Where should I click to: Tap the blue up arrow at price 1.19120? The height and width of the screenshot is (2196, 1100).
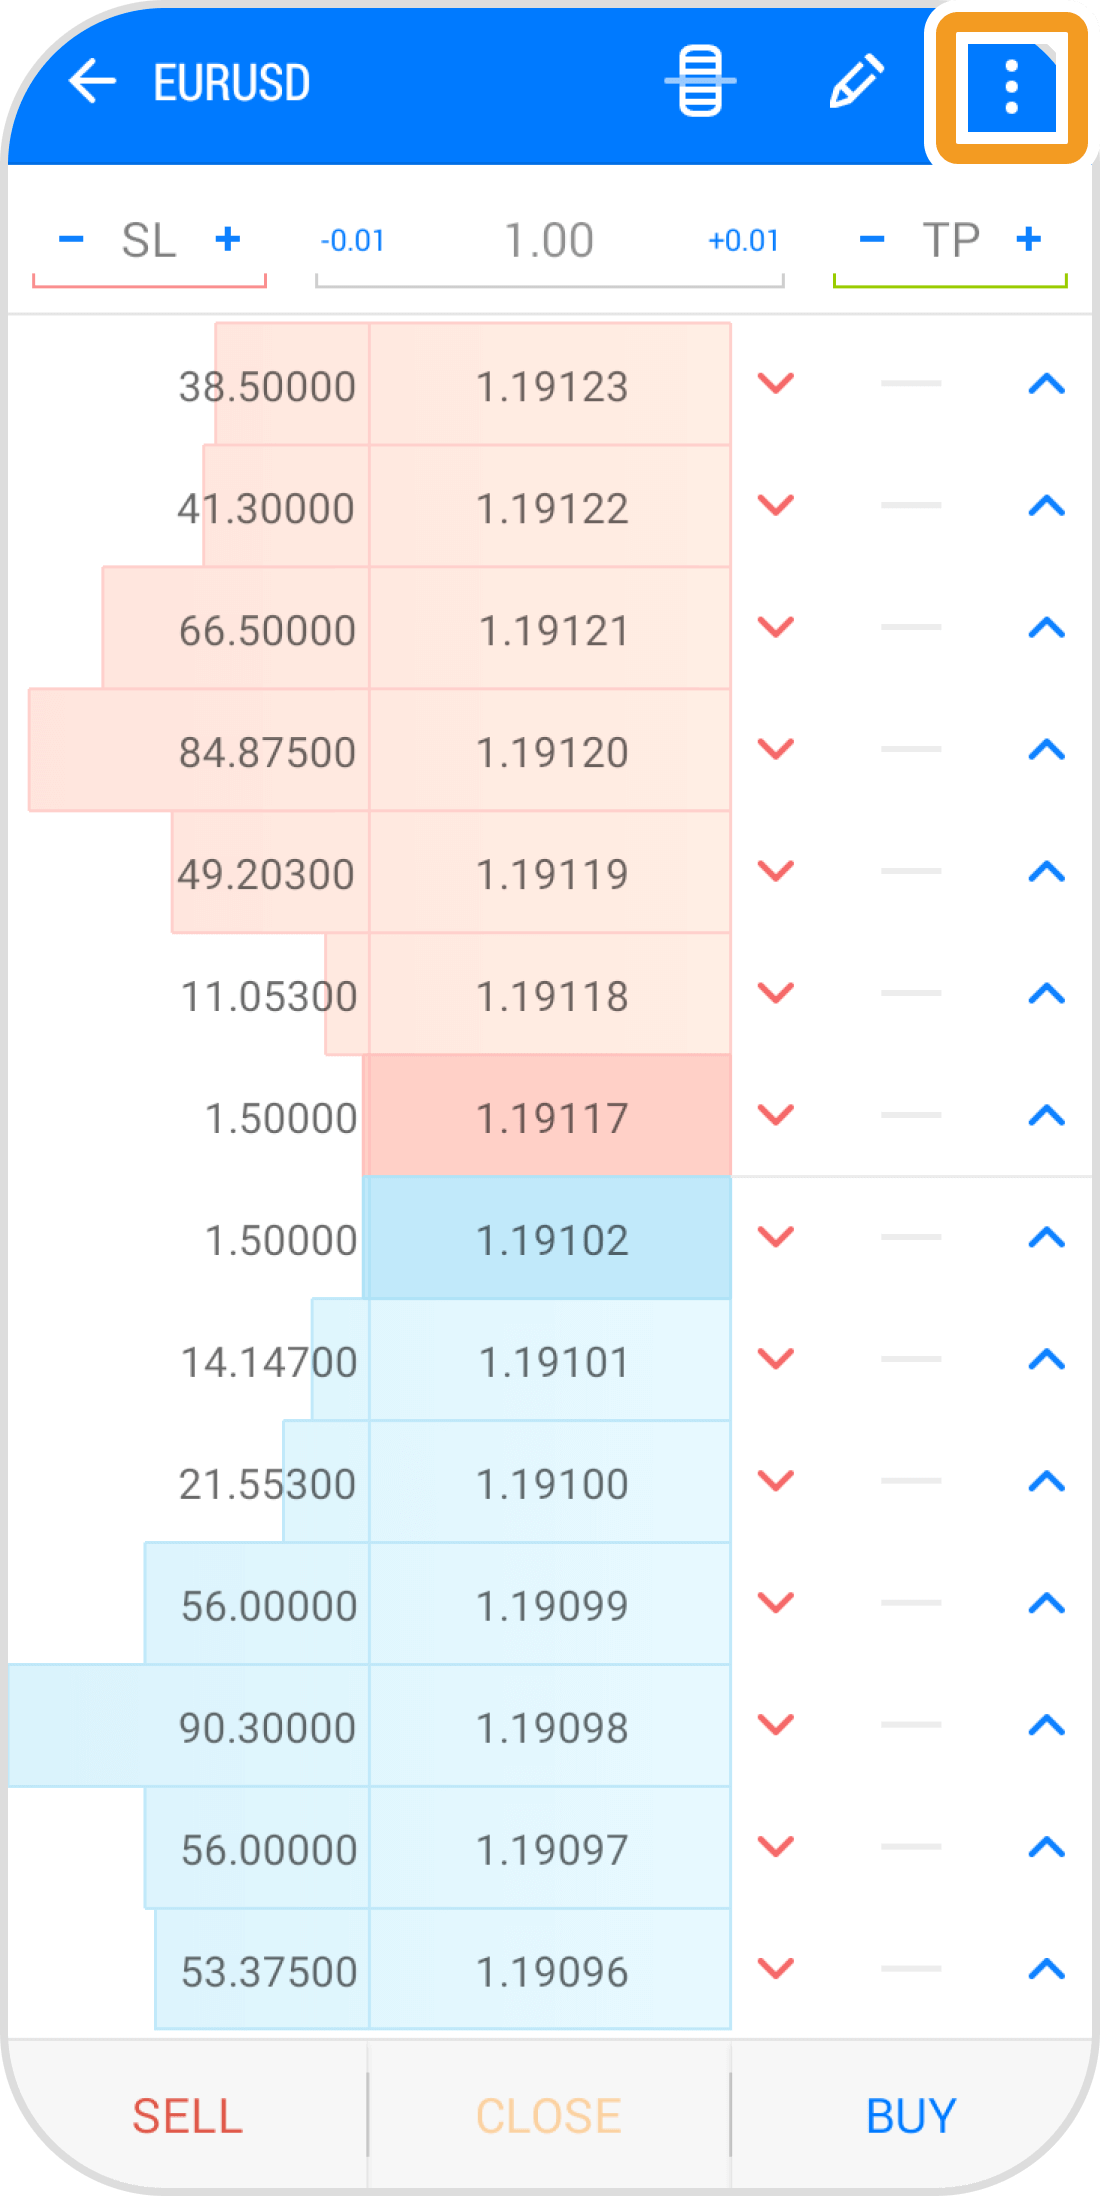(1047, 750)
